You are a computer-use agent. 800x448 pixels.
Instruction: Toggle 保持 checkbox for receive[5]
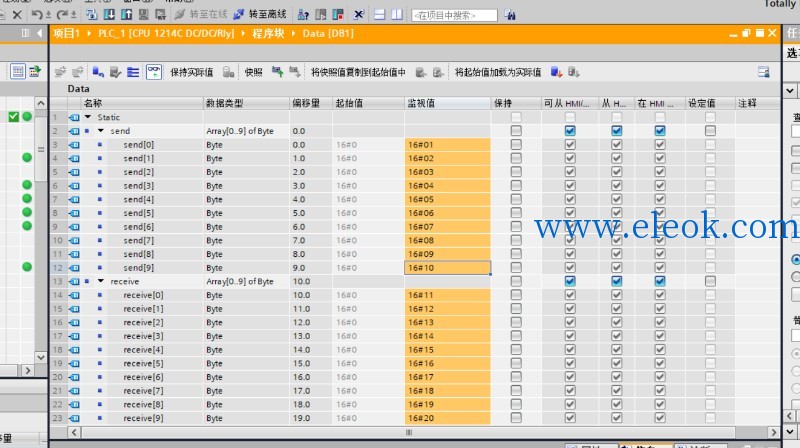(x=516, y=363)
